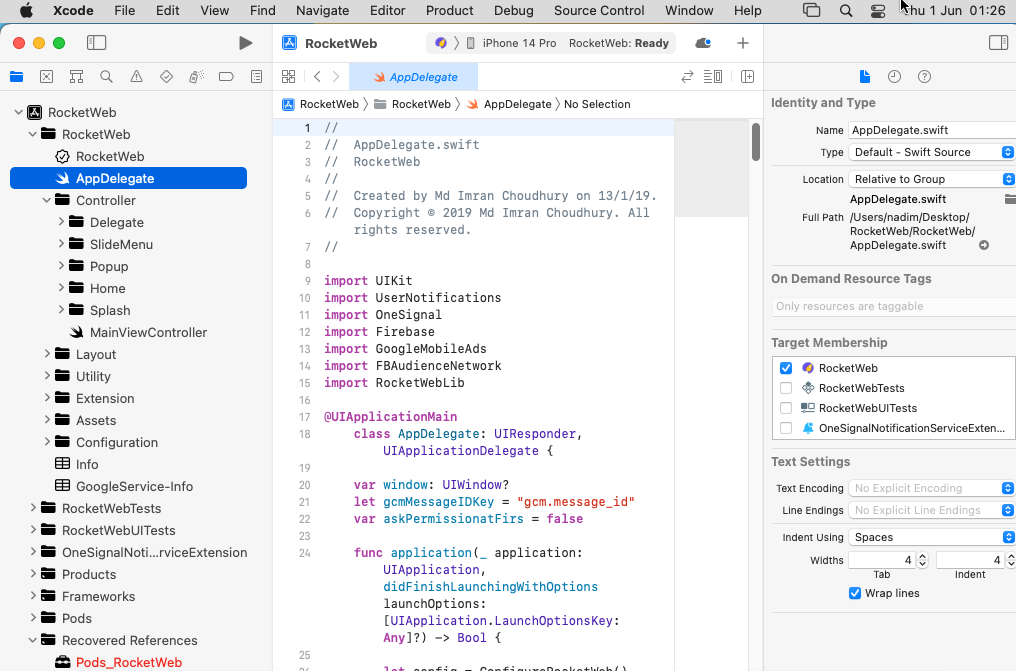Open the Type dropdown Default - Swift Source

(x=932, y=152)
